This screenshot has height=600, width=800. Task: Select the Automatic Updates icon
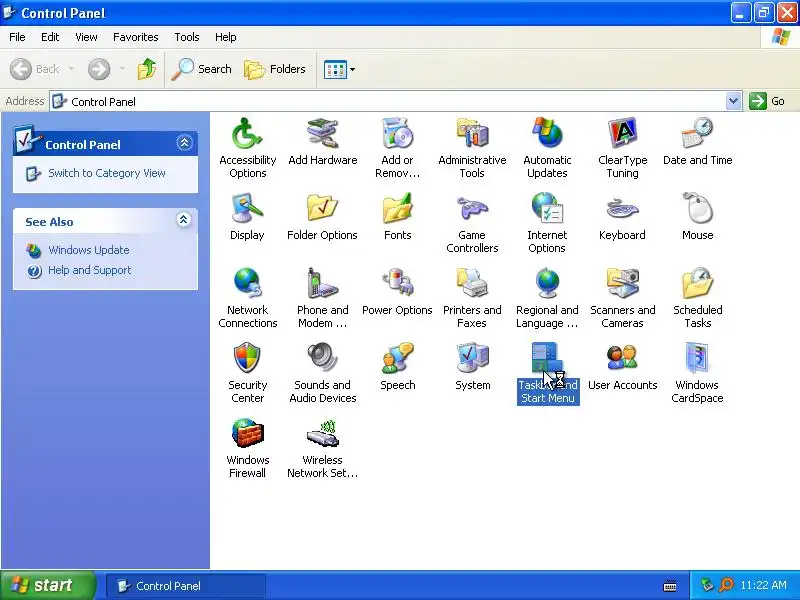click(x=547, y=134)
